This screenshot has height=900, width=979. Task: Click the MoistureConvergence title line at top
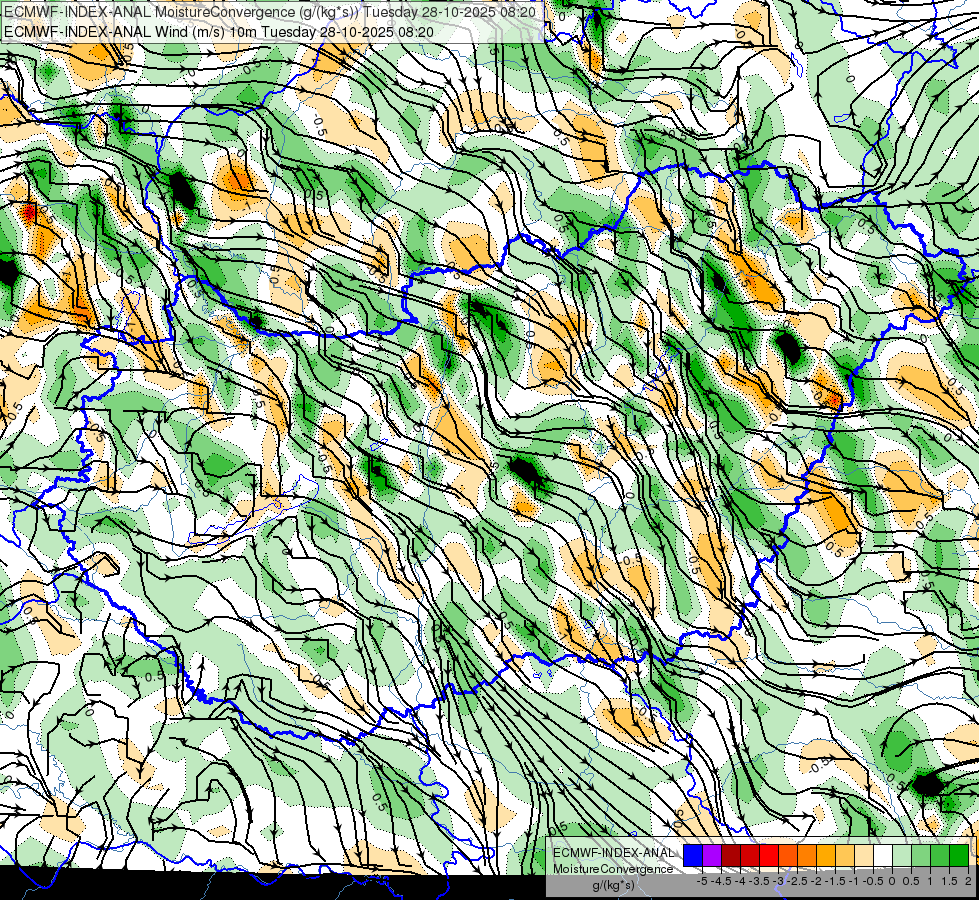(x=270, y=12)
